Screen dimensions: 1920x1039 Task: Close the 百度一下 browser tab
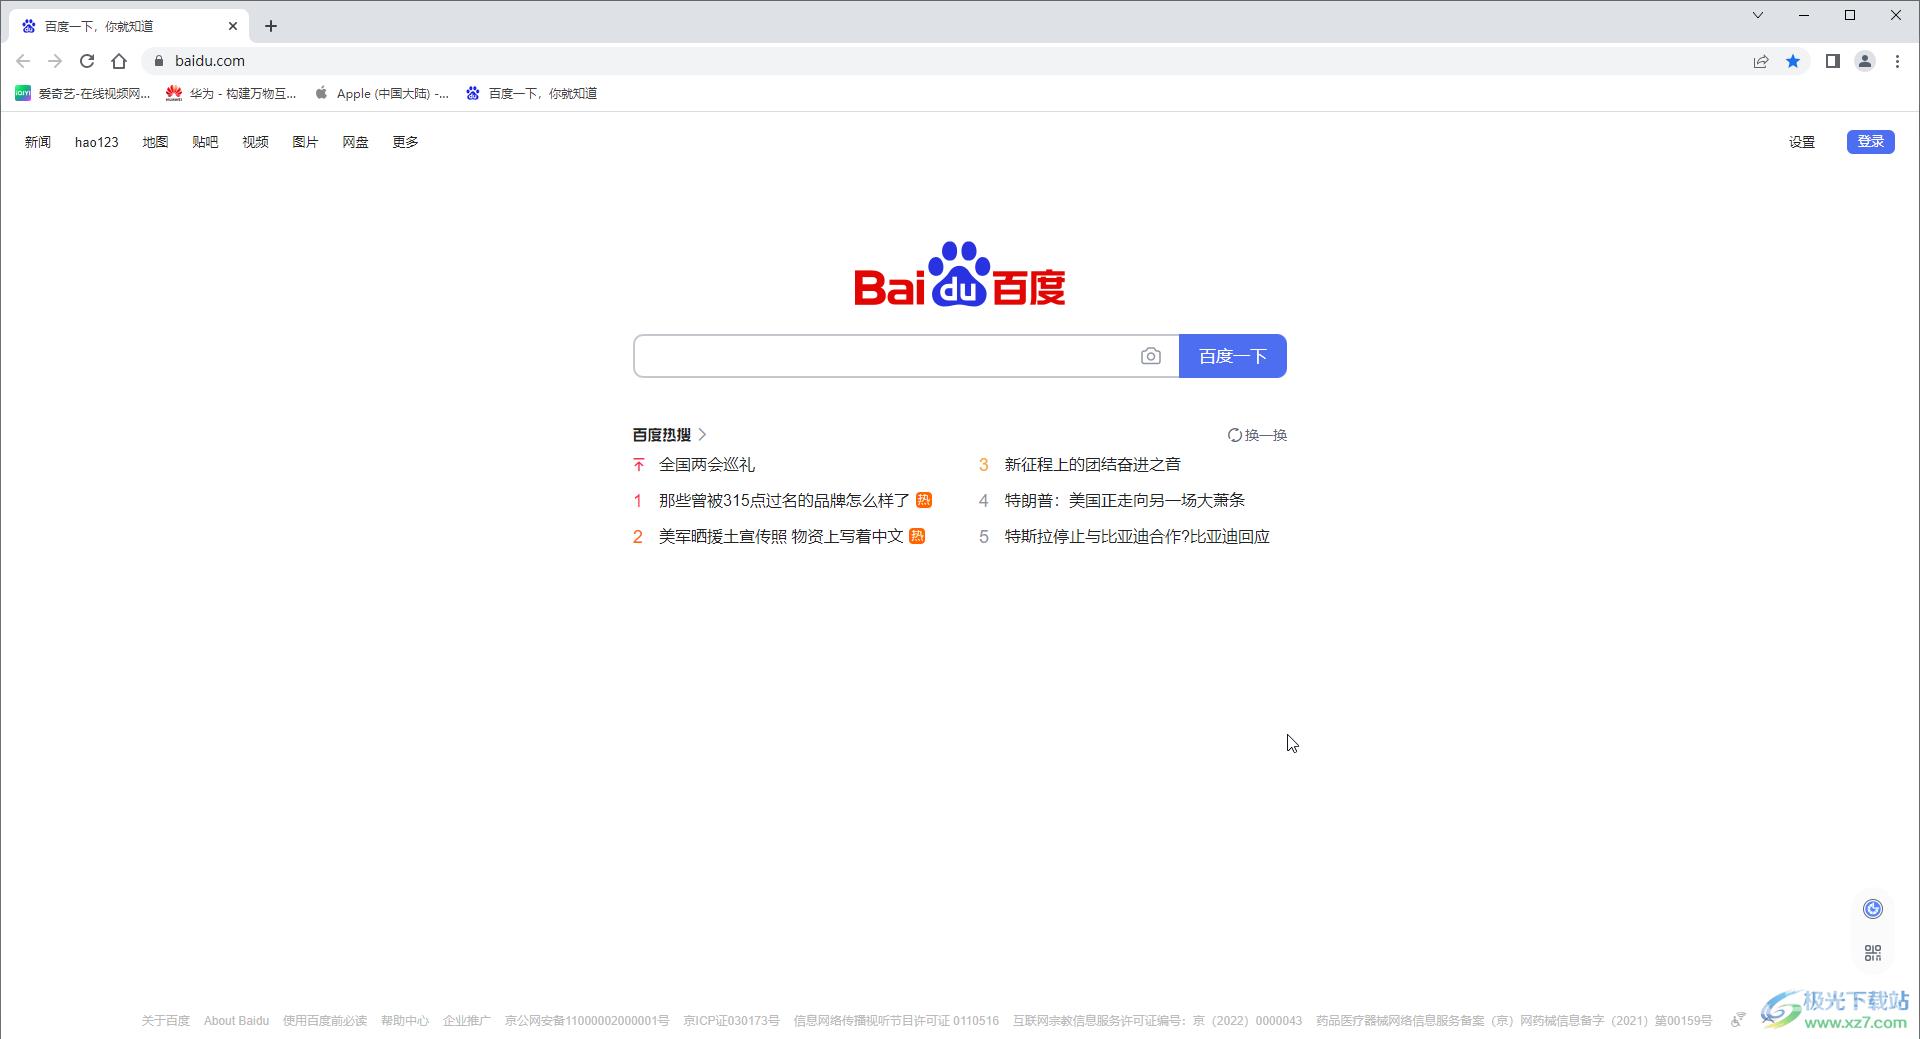233,26
